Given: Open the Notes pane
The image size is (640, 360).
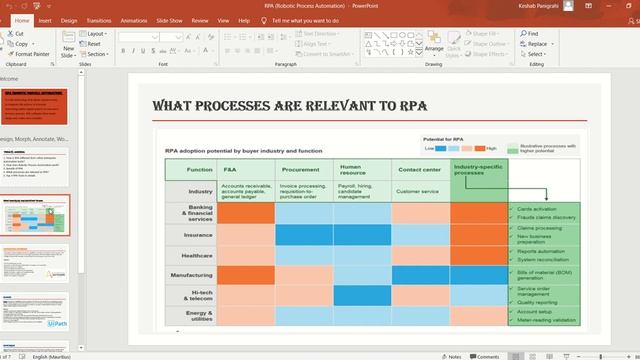Looking at the screenshot, I should tap(451, 357).
